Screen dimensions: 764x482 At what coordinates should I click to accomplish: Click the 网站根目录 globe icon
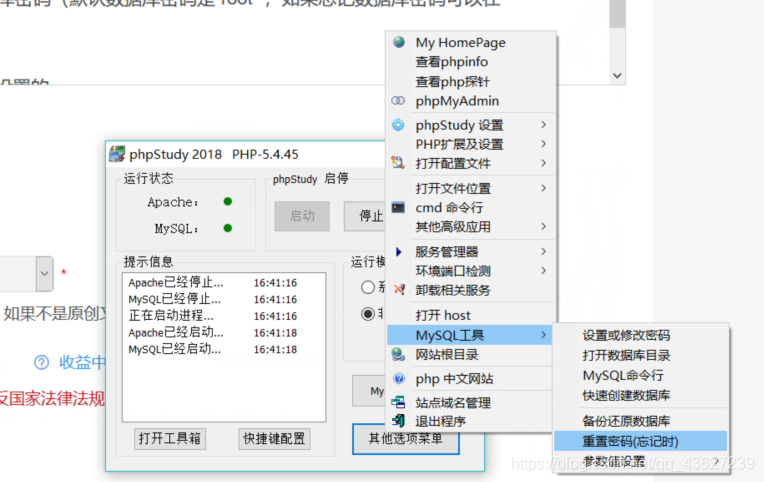(x=398, y=354)
